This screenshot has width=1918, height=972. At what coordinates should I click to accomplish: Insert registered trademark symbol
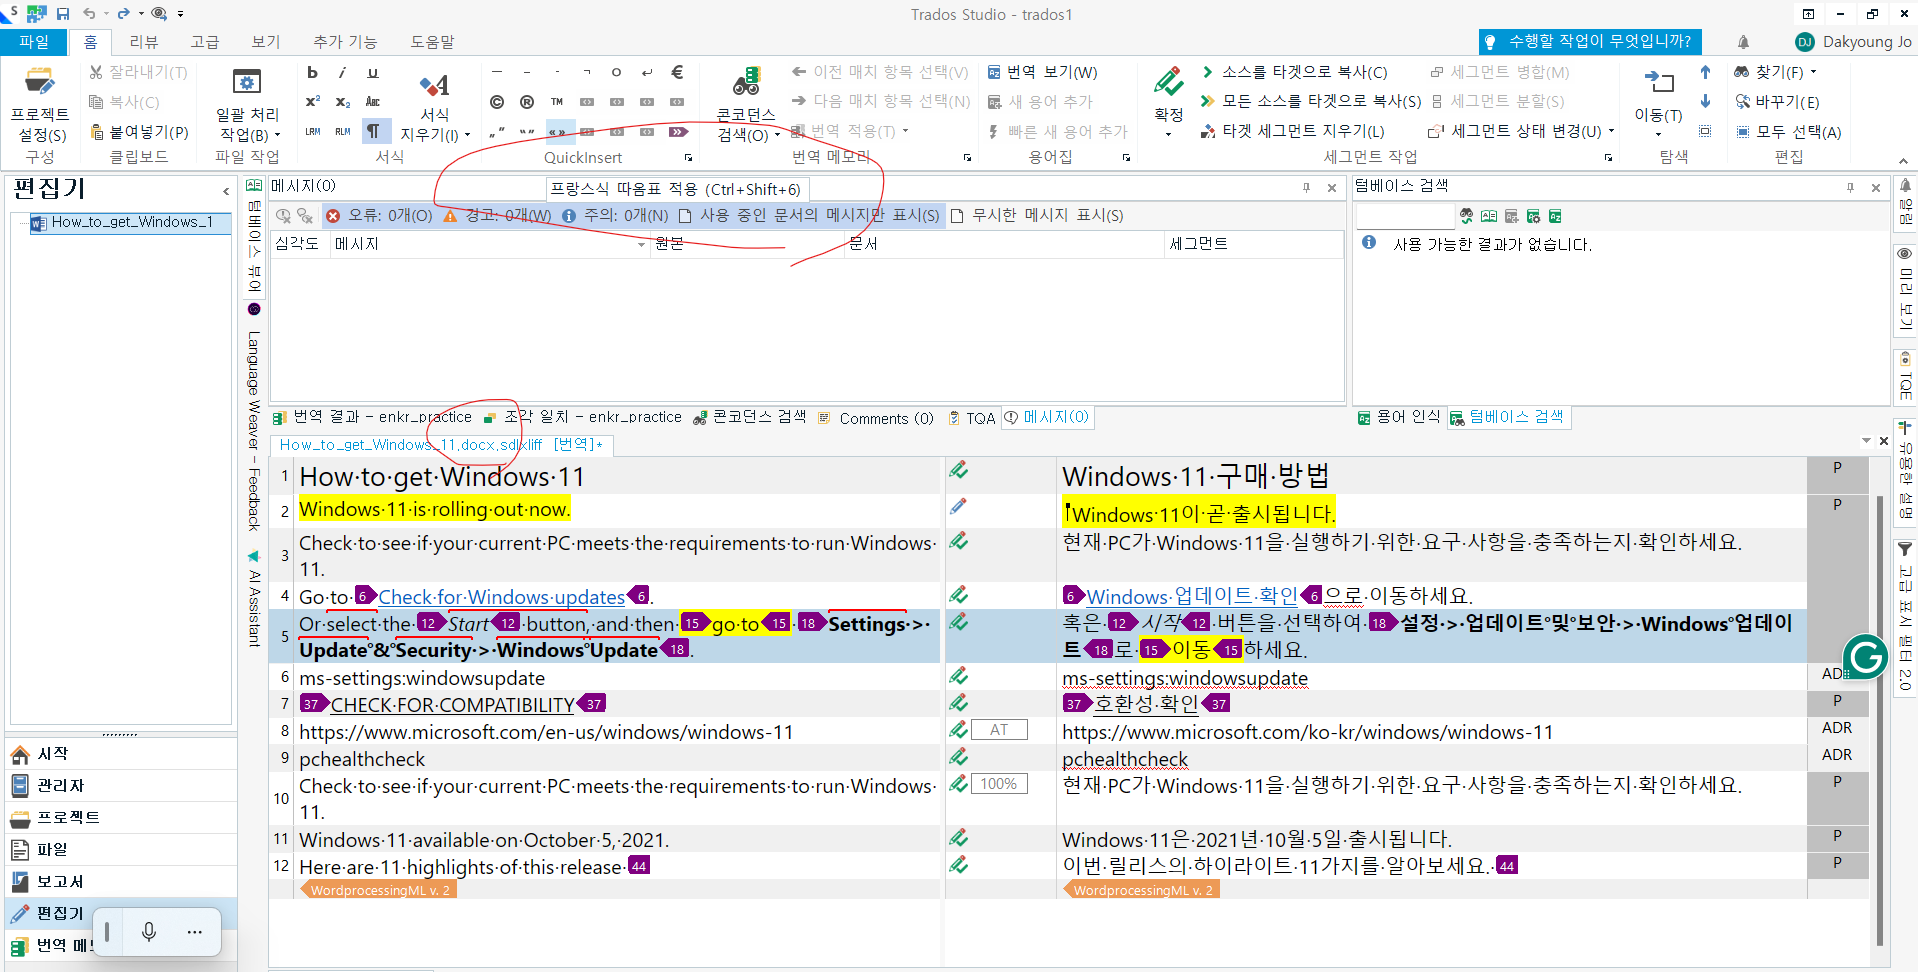coord(527,101)
